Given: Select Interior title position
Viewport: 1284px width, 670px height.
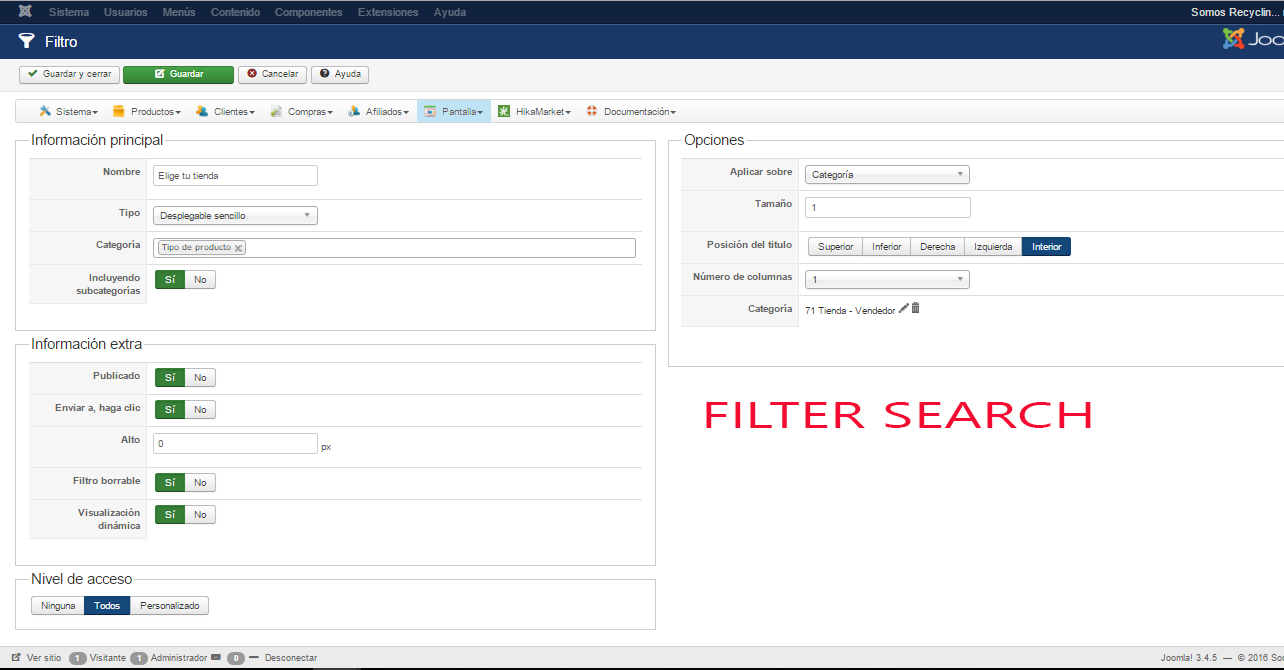Looking at the screenshot, I should [1047, 247].
